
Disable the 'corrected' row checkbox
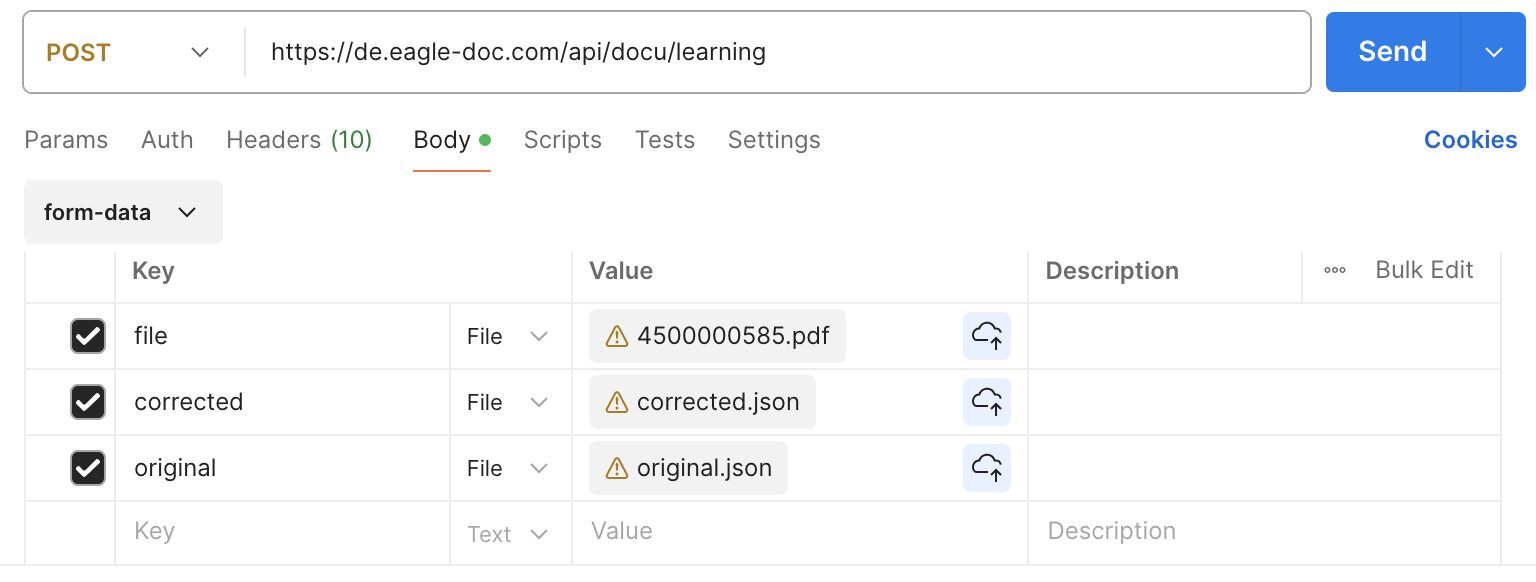click(88, 402)
